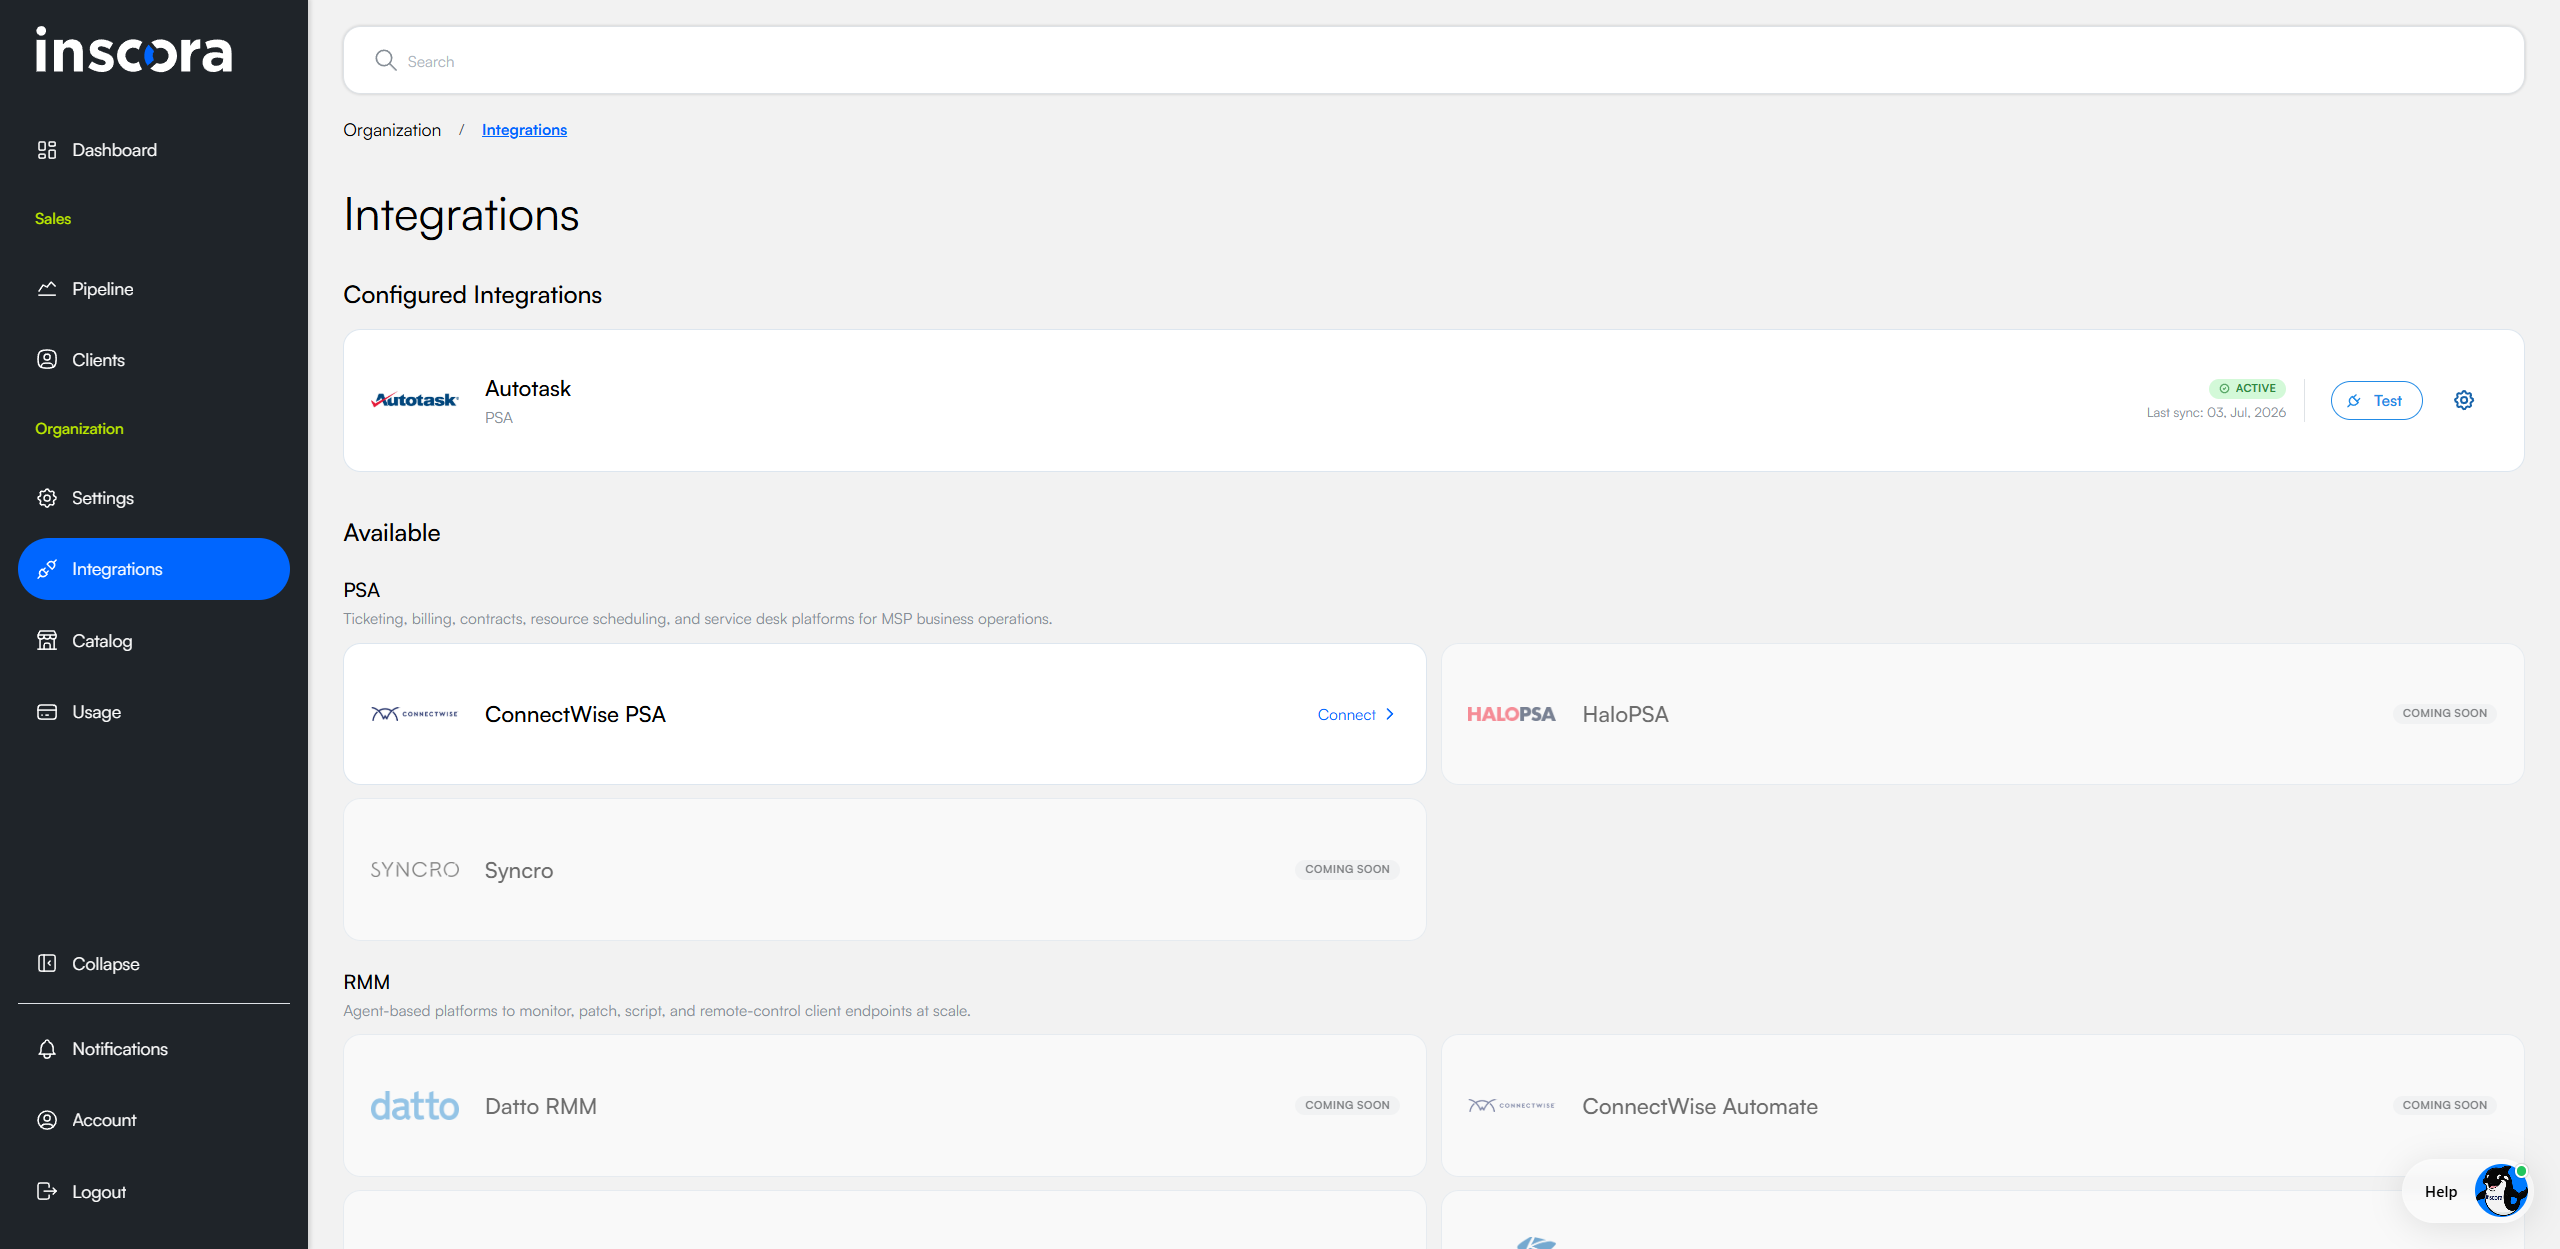Go to Clients in sidebar
Viewport: 2560px width, 1249px height.
(x=153, y=360)
